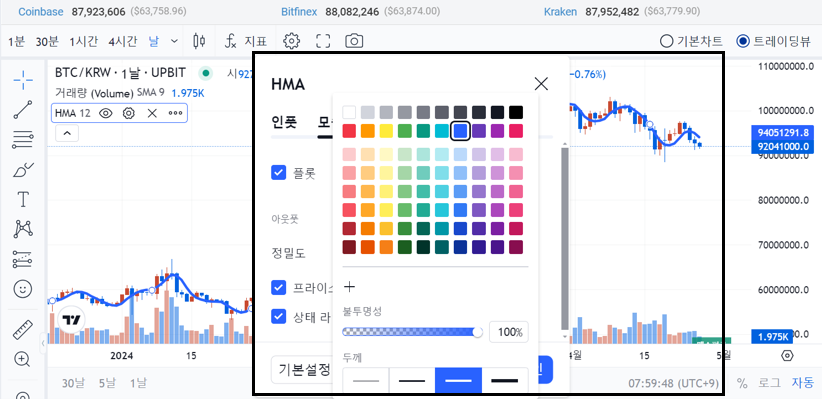This screenshot has width=822, height=399.
Task: Select the trend line drawing tool
Action: 23,110
